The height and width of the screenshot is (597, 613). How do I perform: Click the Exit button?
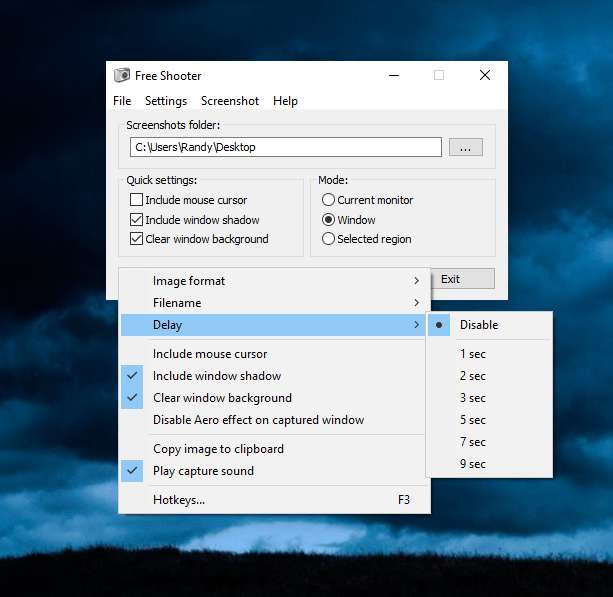pyautogui.click(x=463, y=279)
